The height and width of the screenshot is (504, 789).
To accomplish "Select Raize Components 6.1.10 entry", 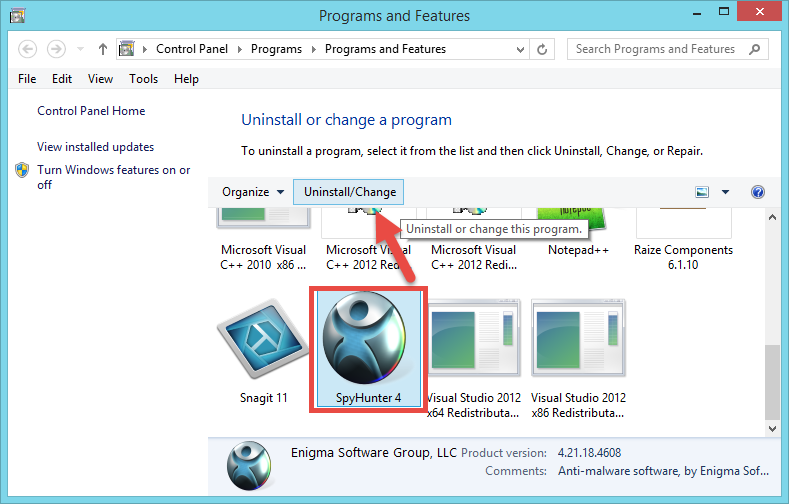I will point(683,240).
